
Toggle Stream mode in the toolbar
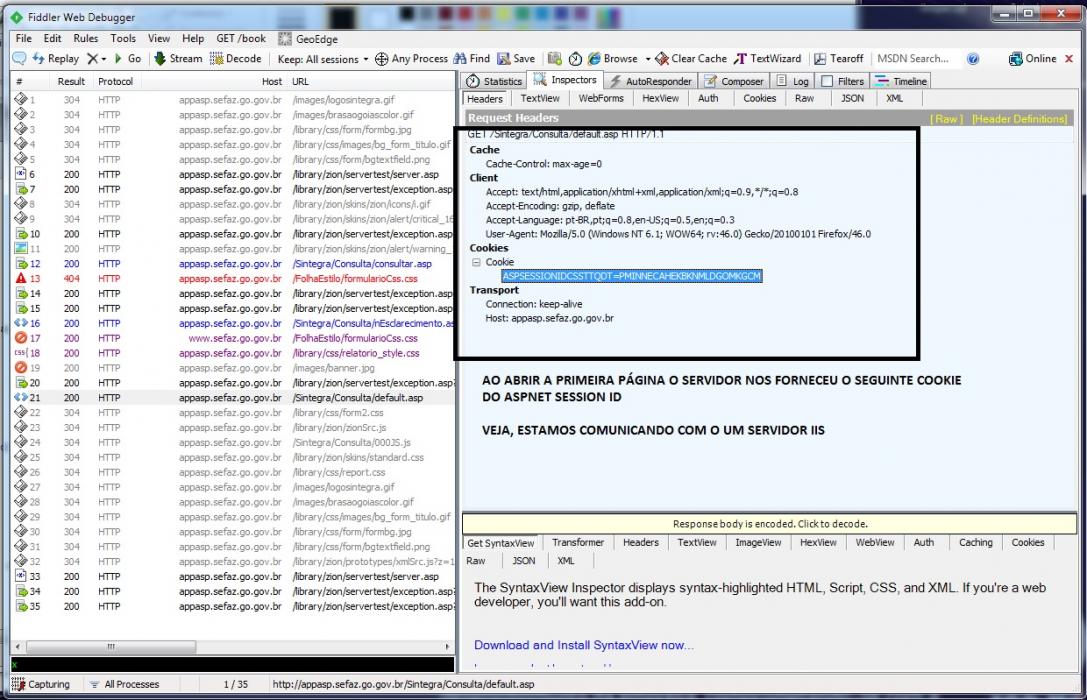point(178,59)
